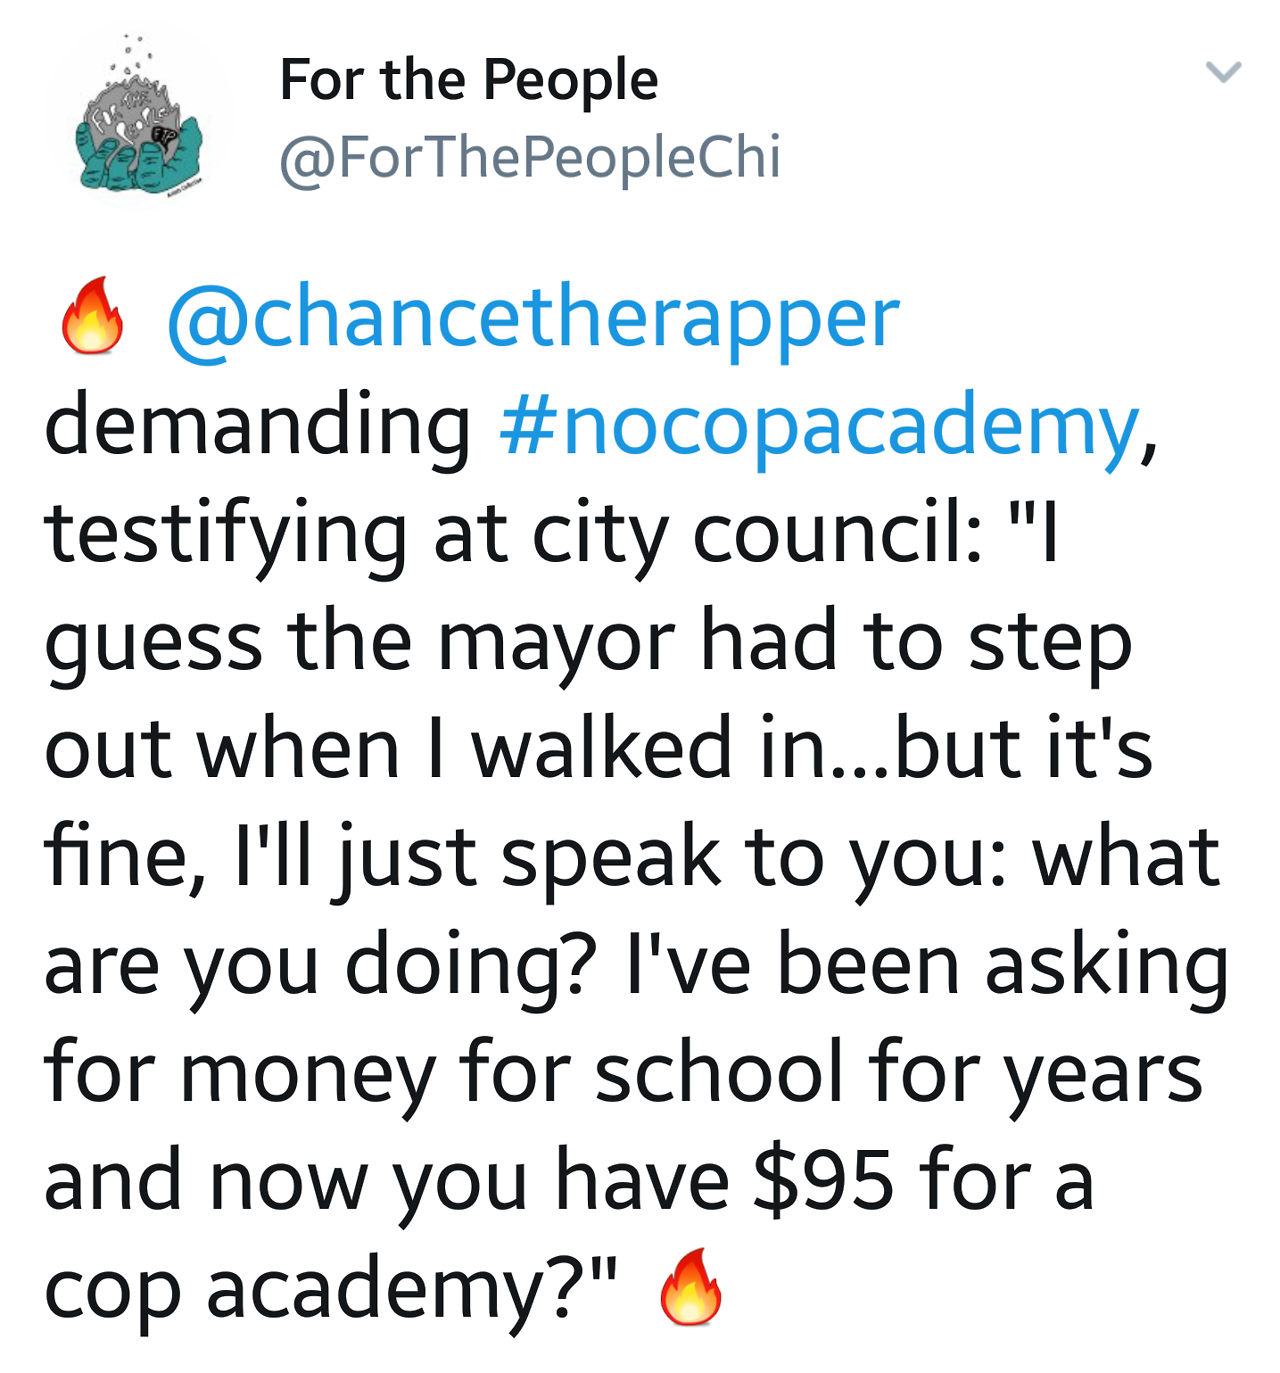Click the "testifying at city council" text
Image resolution: width=1280 pixels, height=1373 pixels.
pyautogui.click(x=512, y=535)
